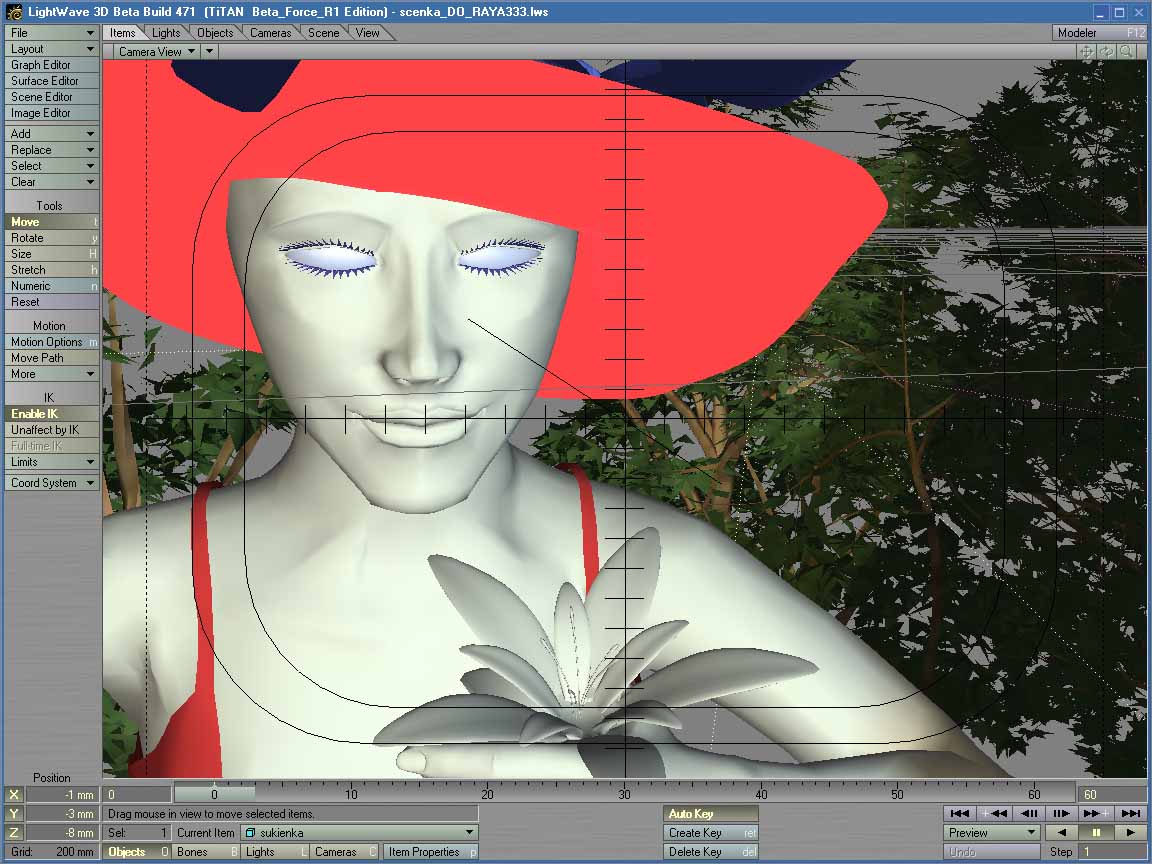The height and width of the screenshot is (864, 1152).
Task: Click Delete Key button
Action: [710, 852]
